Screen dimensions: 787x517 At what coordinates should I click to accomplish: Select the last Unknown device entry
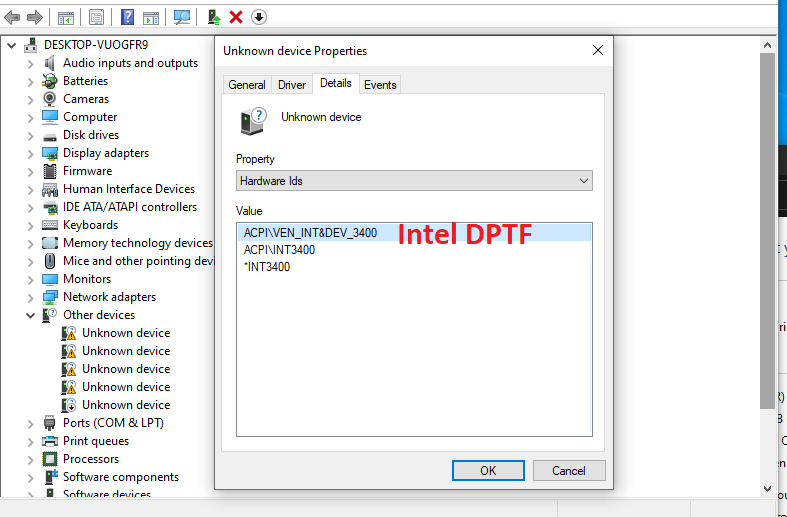126,405
